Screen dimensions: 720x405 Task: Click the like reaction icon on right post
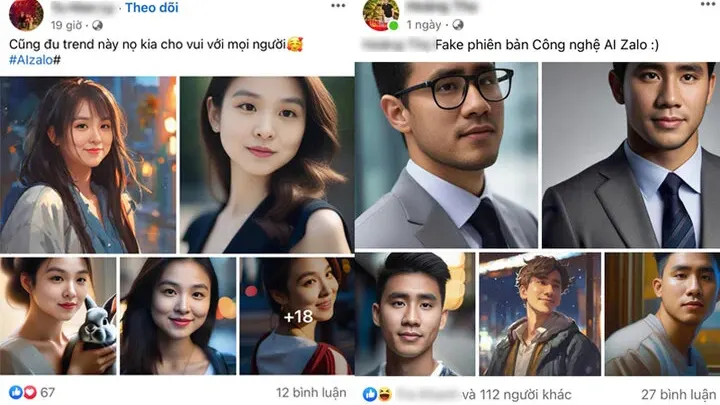[370, 394]
